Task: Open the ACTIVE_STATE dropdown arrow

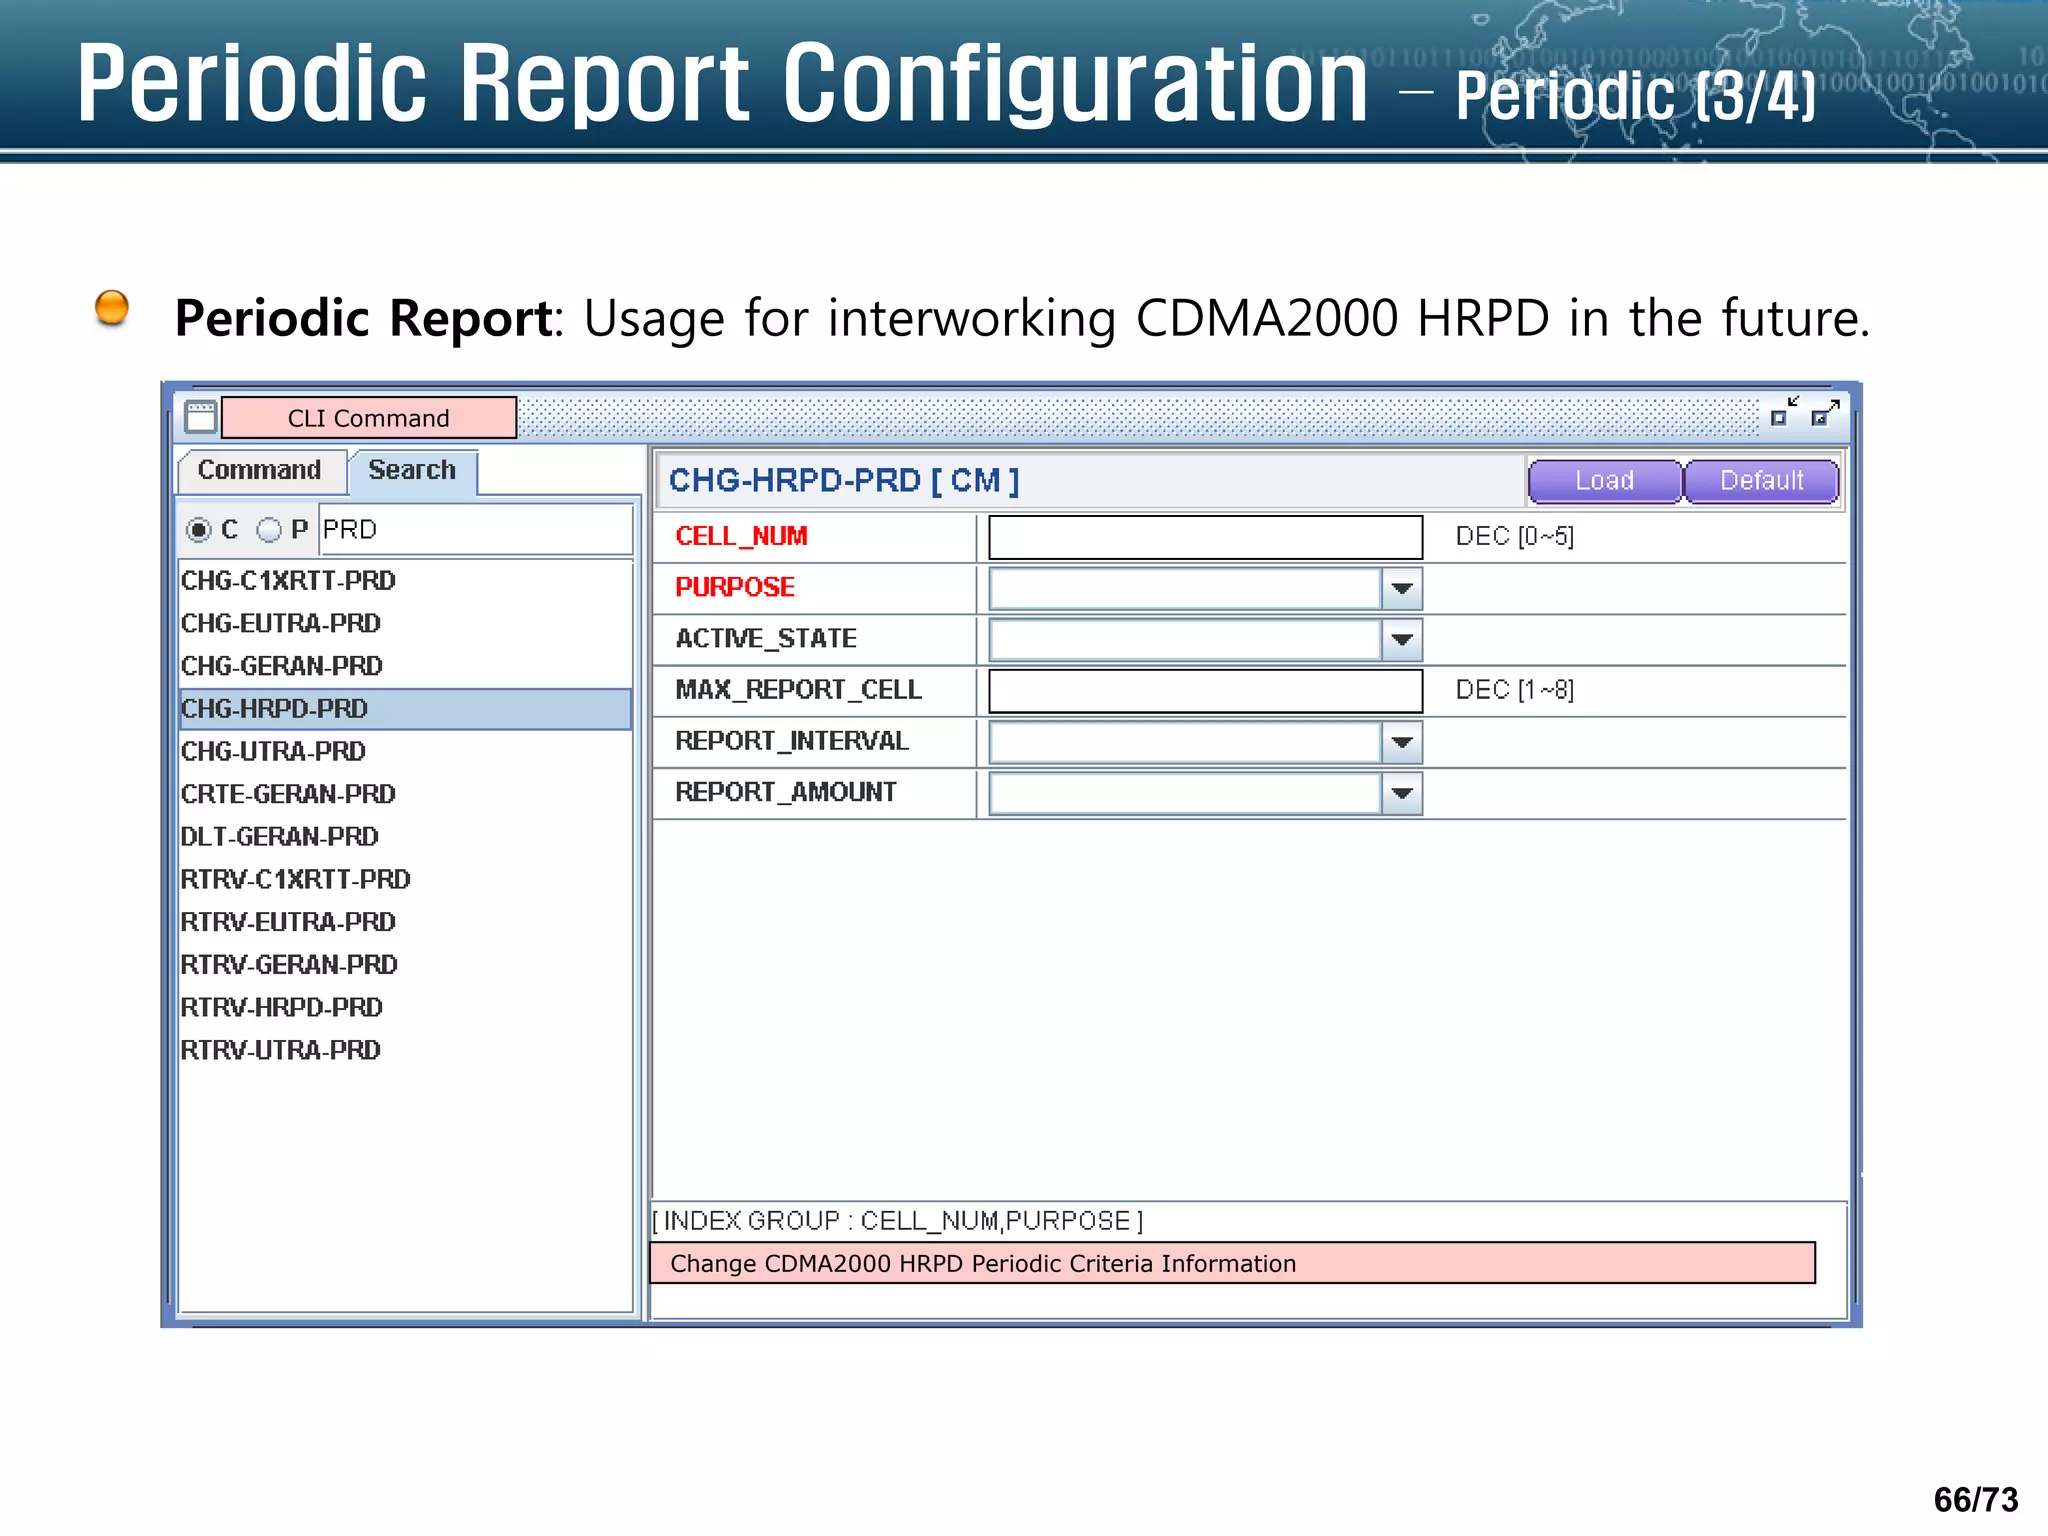Action: point(1402,639)
